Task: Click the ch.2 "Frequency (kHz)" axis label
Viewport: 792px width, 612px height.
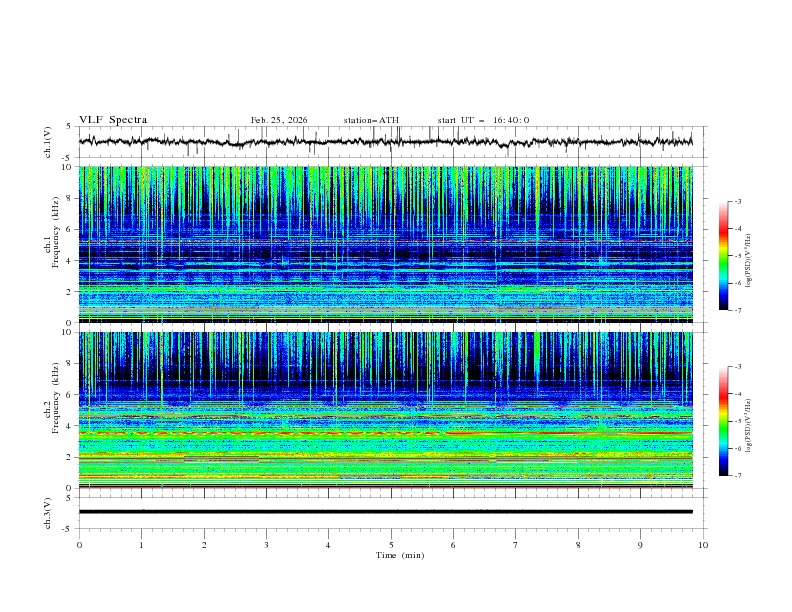Action: (56, 397)
